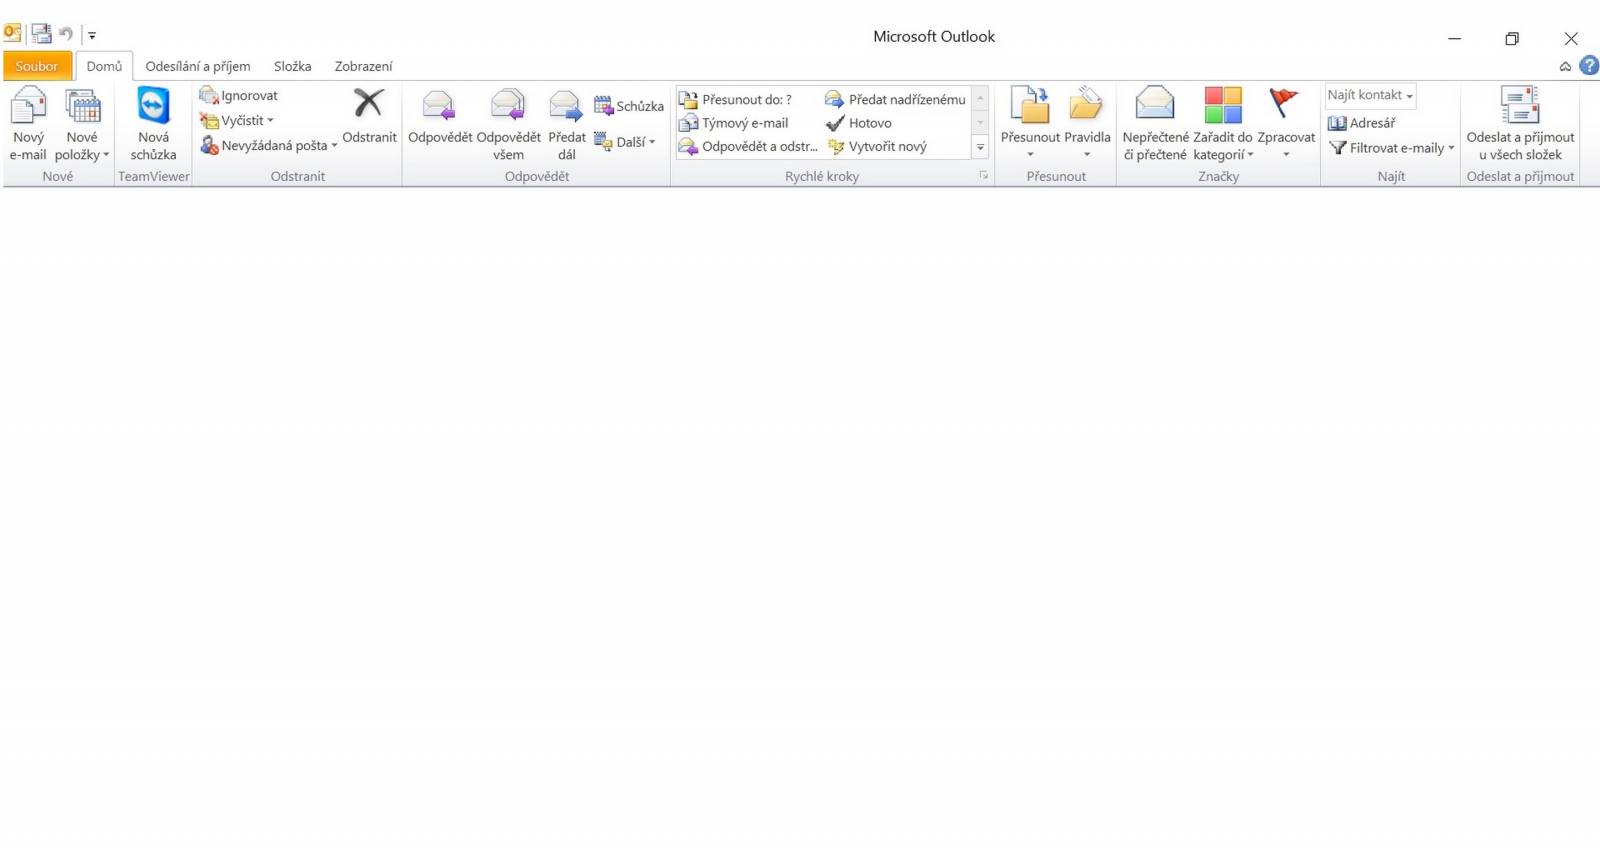
Task: Reply with a Schůzka meeting
Action: point(629,106)
